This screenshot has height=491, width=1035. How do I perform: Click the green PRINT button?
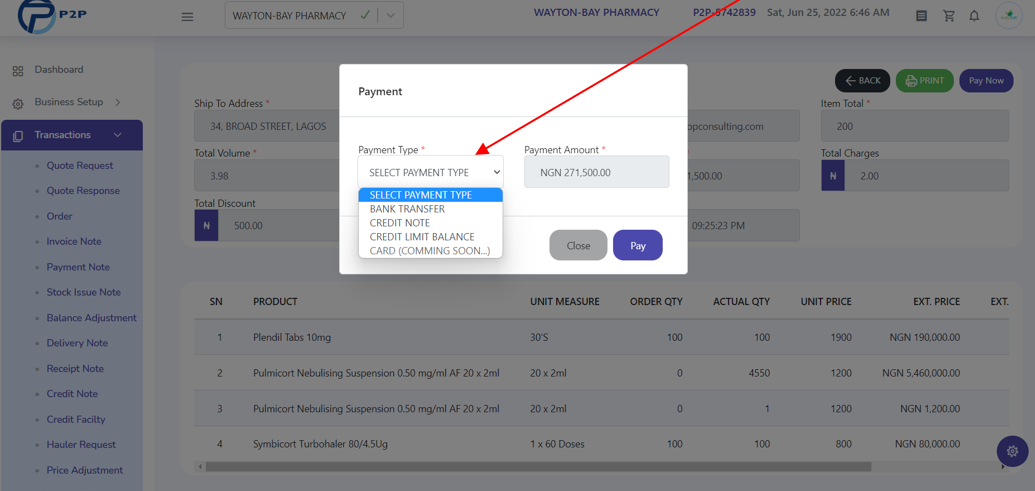tap(925, 81)
